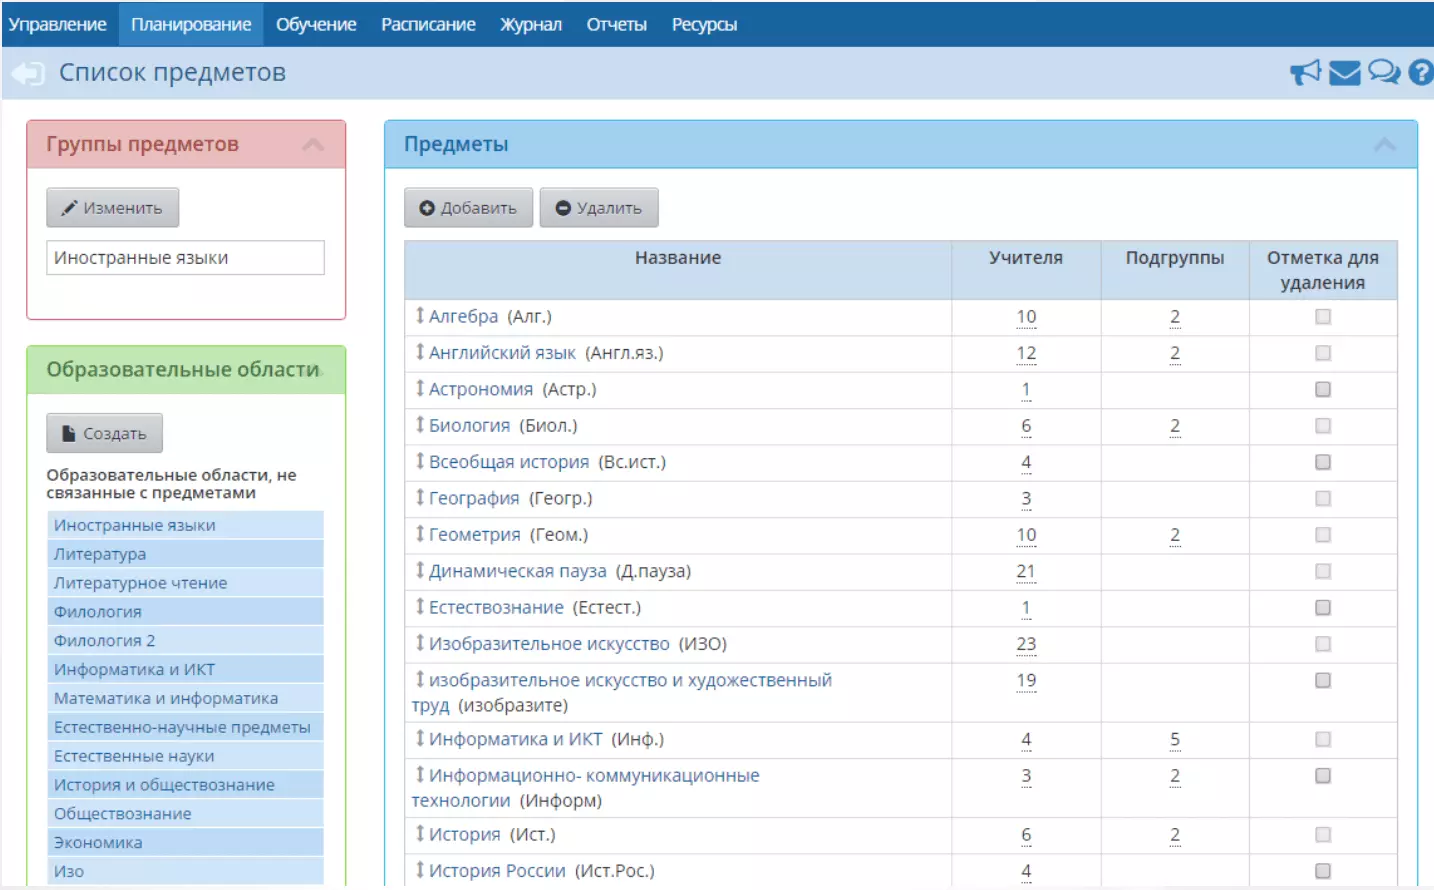The height and width of the screenshot is (890, 1434).
Task: Open the Управление menu
Action: 58,24
